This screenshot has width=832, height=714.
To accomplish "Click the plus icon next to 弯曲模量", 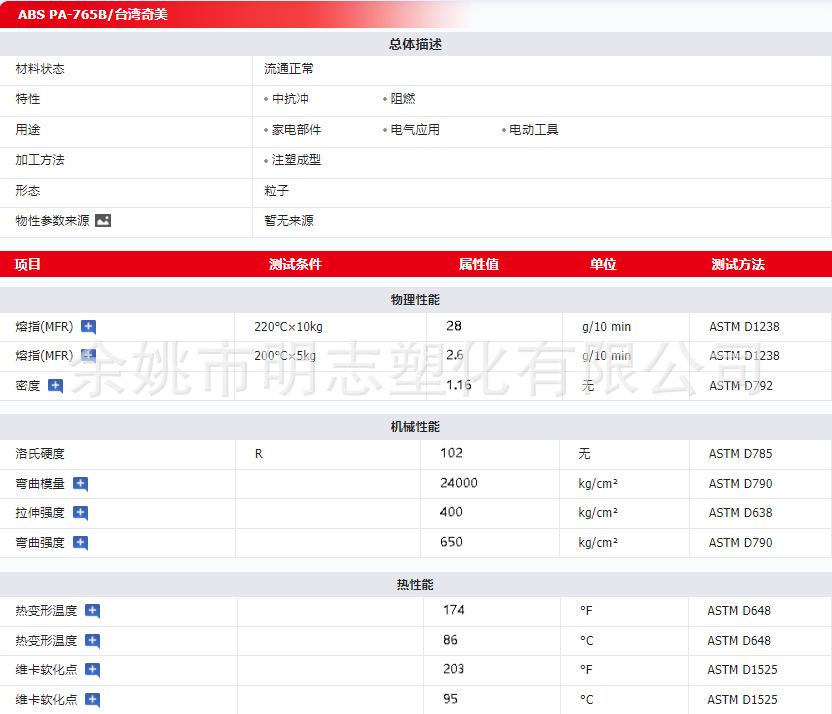I will point(80,484).
